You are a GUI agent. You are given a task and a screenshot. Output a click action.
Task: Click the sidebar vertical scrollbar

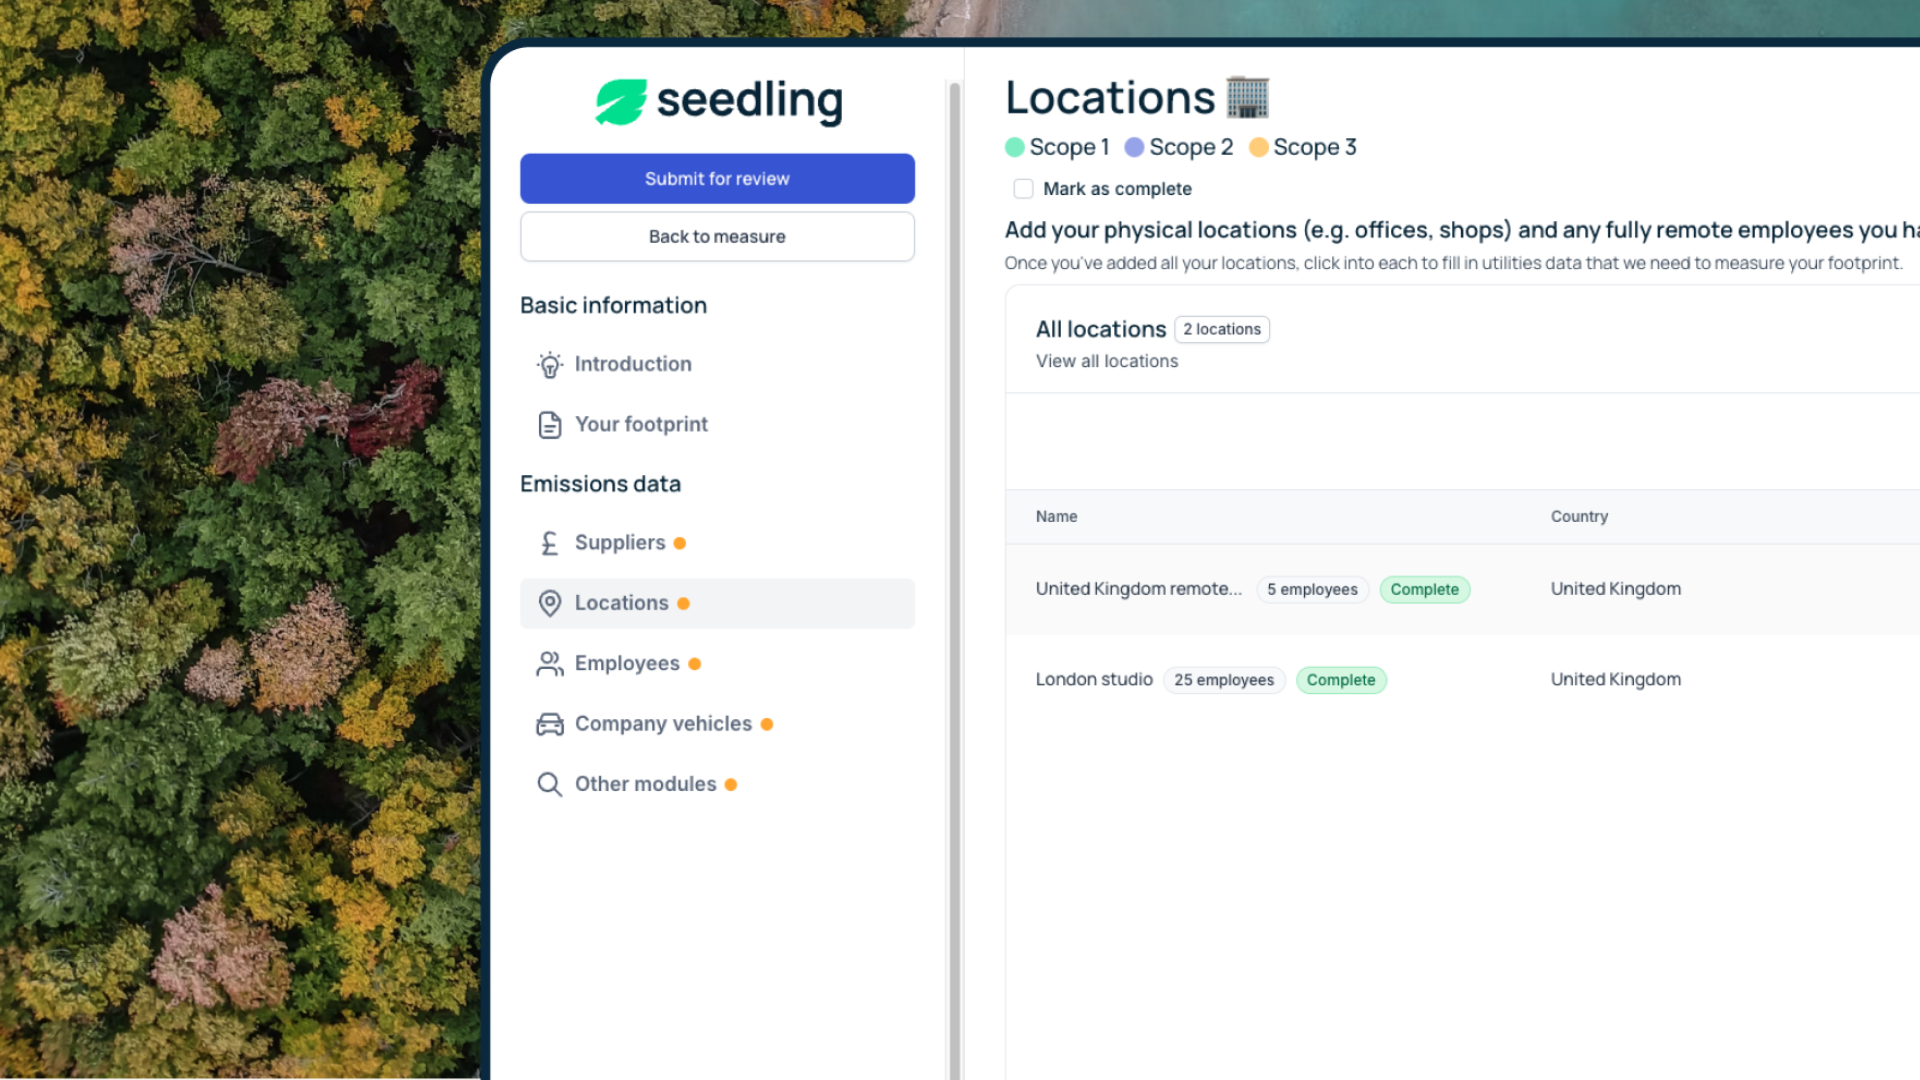(x=954, y=500)
